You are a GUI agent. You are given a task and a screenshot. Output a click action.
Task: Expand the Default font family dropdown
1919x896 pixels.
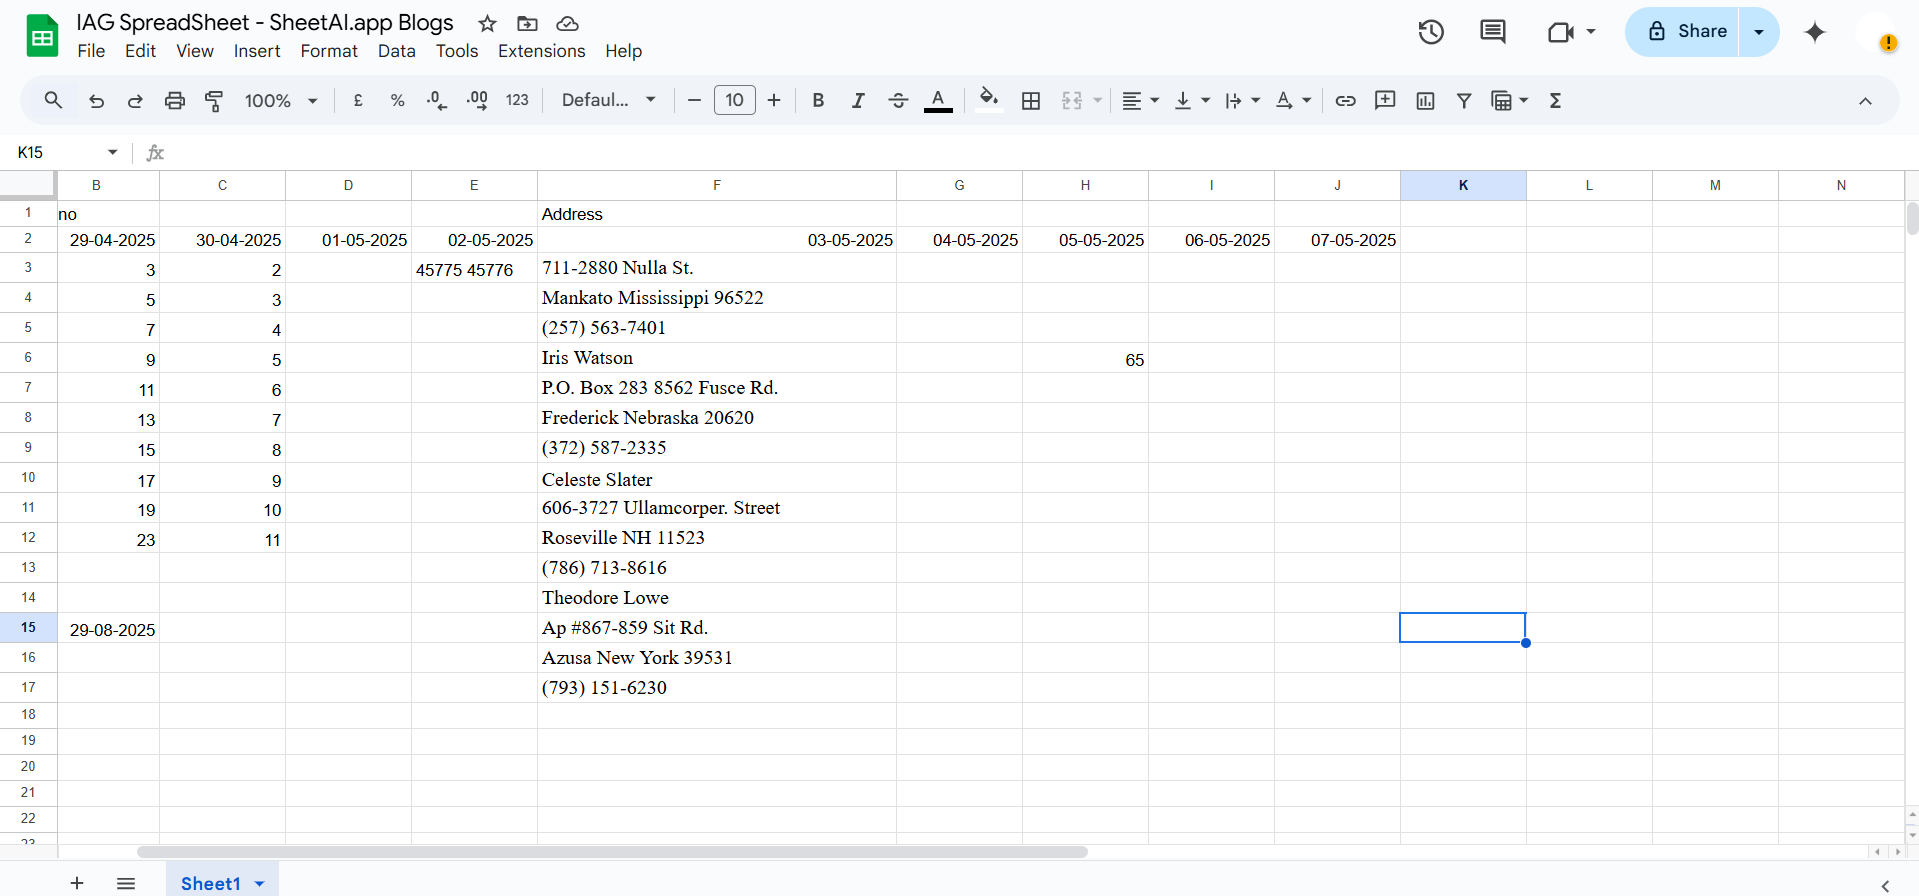[x=609, y=100]
